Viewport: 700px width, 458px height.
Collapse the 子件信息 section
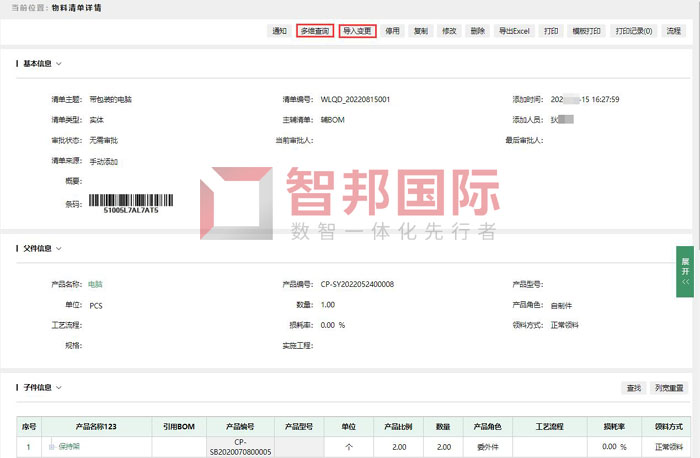click(59, 387)
